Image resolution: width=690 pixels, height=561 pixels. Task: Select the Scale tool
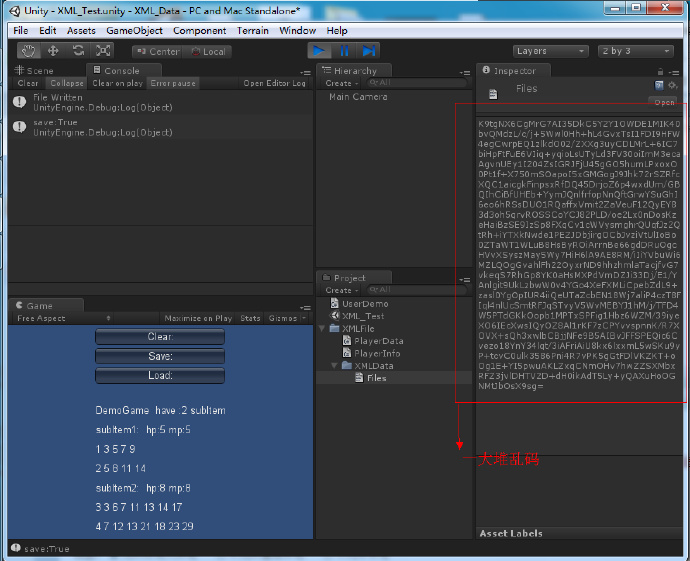click(x=103, y=51)
